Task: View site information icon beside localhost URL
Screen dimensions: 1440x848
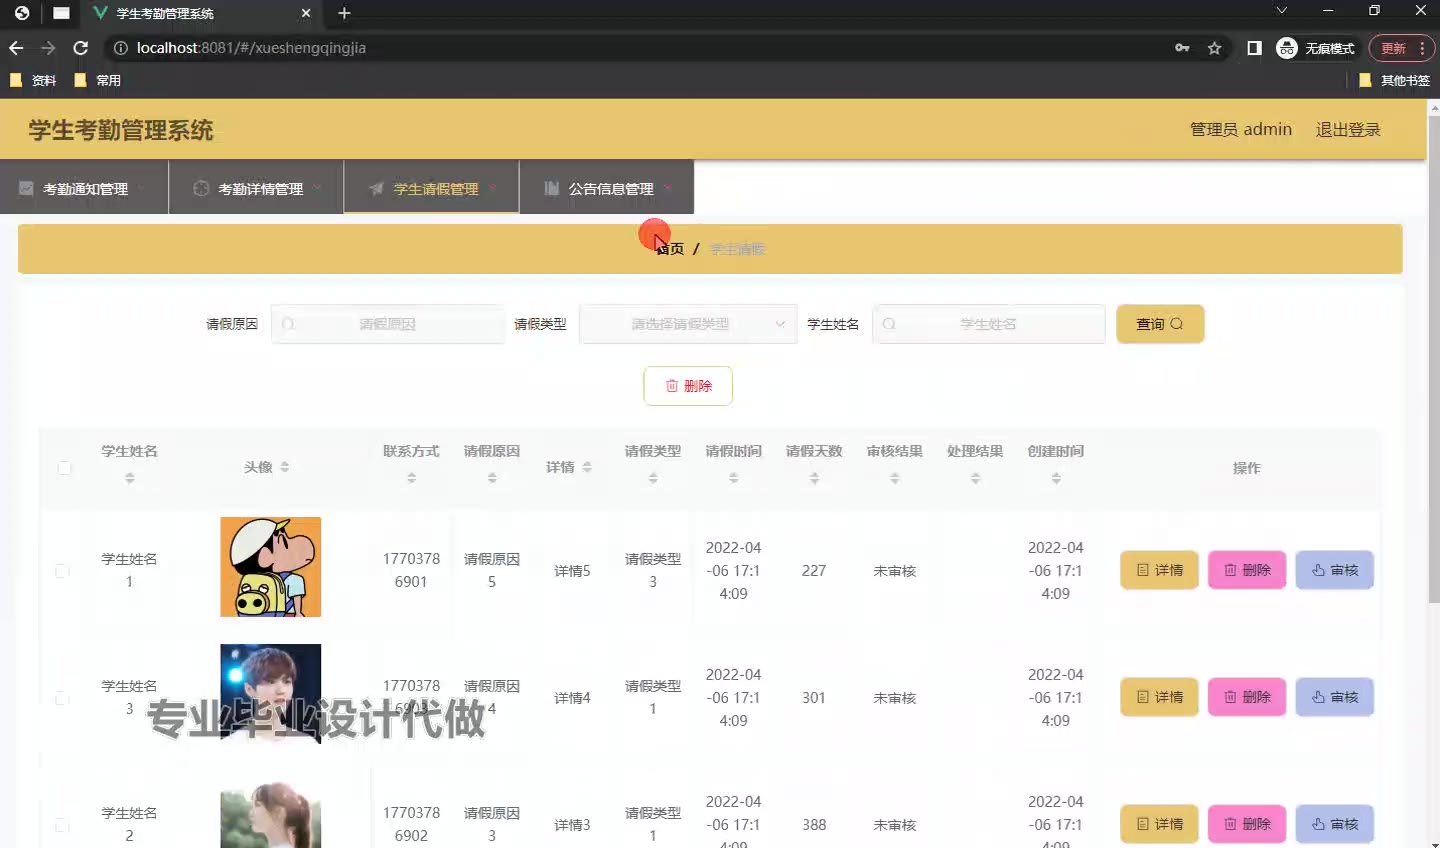Action: (120, 48)
